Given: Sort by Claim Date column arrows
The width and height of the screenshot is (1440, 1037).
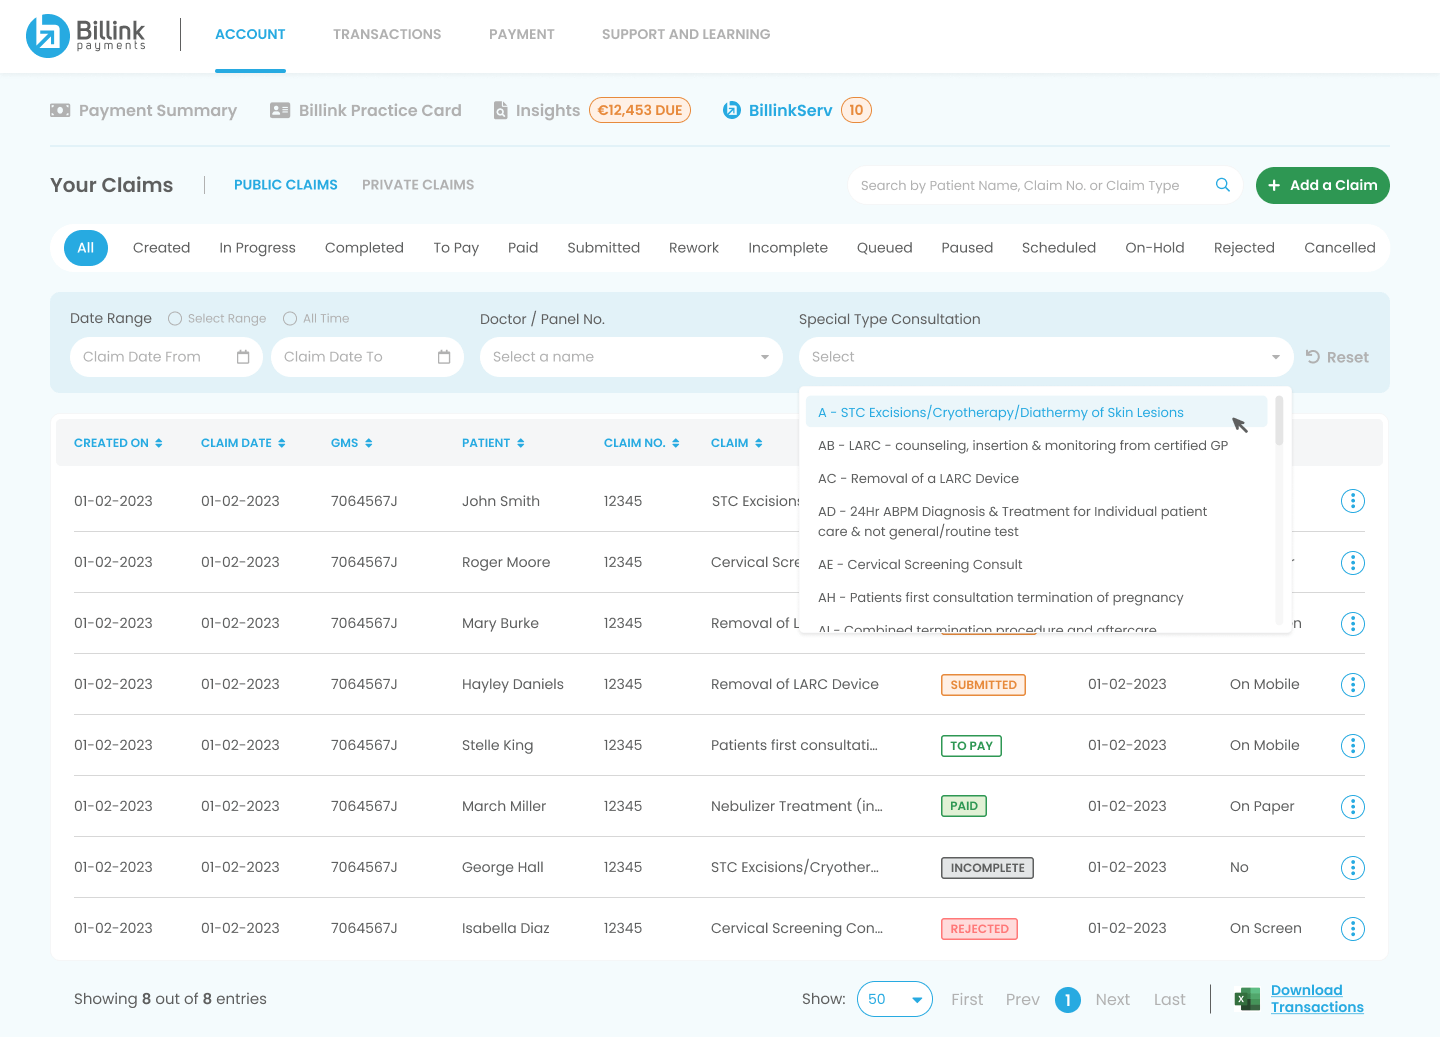Looking at the screenshot, I should pyautogui.click(x=282, y=443).
